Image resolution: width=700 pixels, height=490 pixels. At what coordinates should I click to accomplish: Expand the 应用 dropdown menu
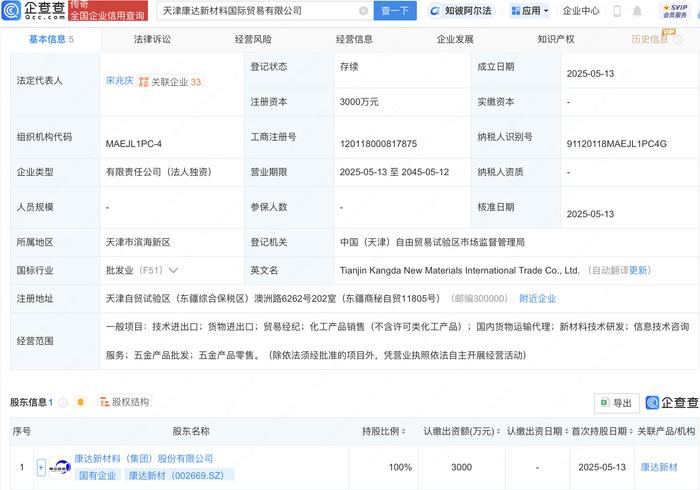(529, 11)
